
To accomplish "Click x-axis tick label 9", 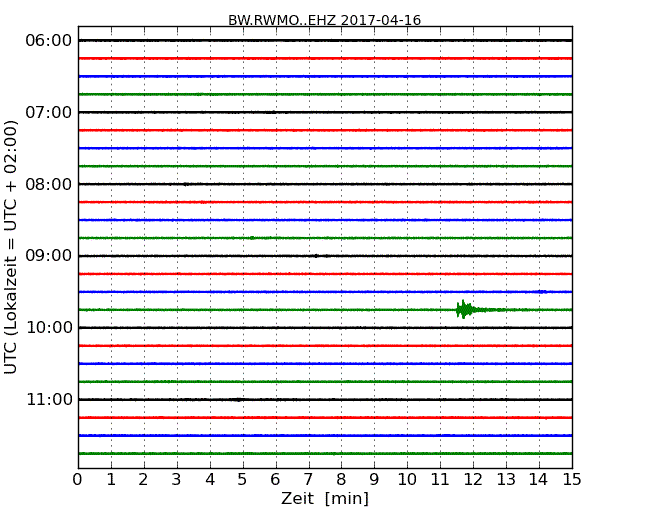I will click(374, 480).
